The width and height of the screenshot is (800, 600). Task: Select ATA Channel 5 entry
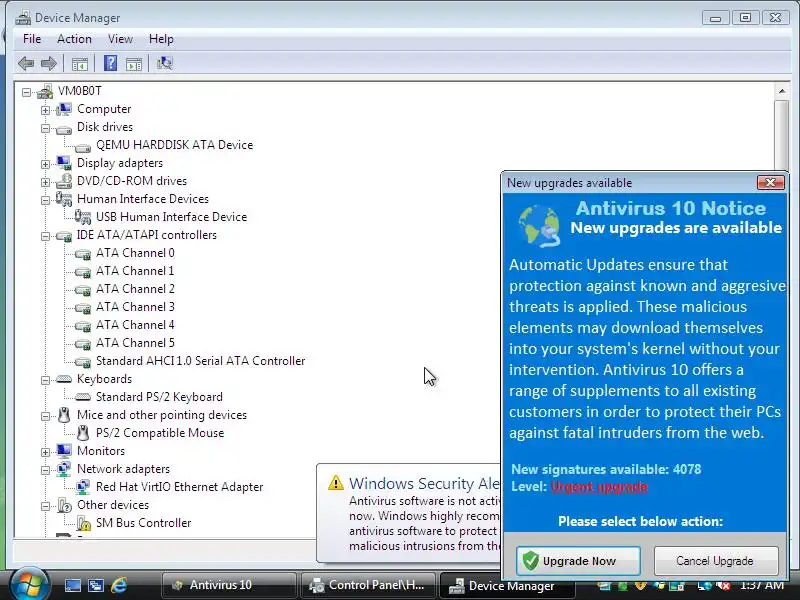135,343
